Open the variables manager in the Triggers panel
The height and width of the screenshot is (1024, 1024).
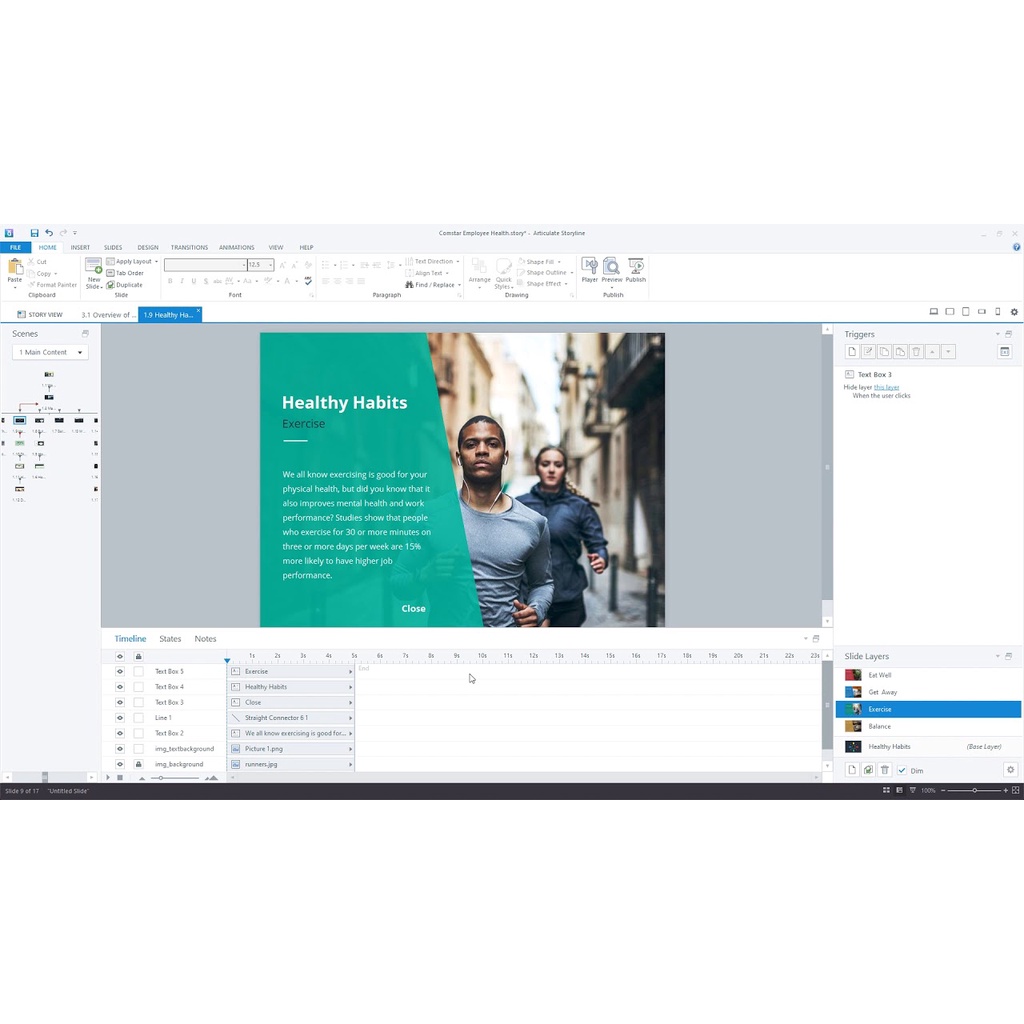pyautogui.click(x=1005, y=352)
